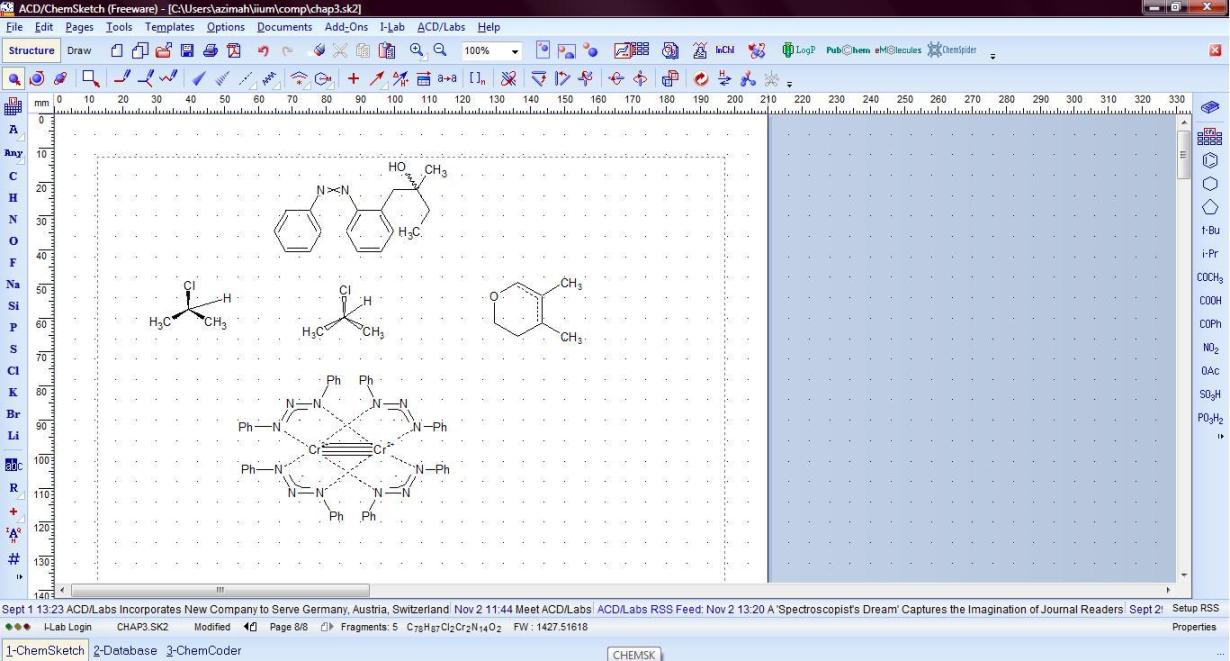The width and height of the screenshot is (1230, 661).
Task: Switch to Structure mode
Action: pyautogui.click(x=32, y=50)
